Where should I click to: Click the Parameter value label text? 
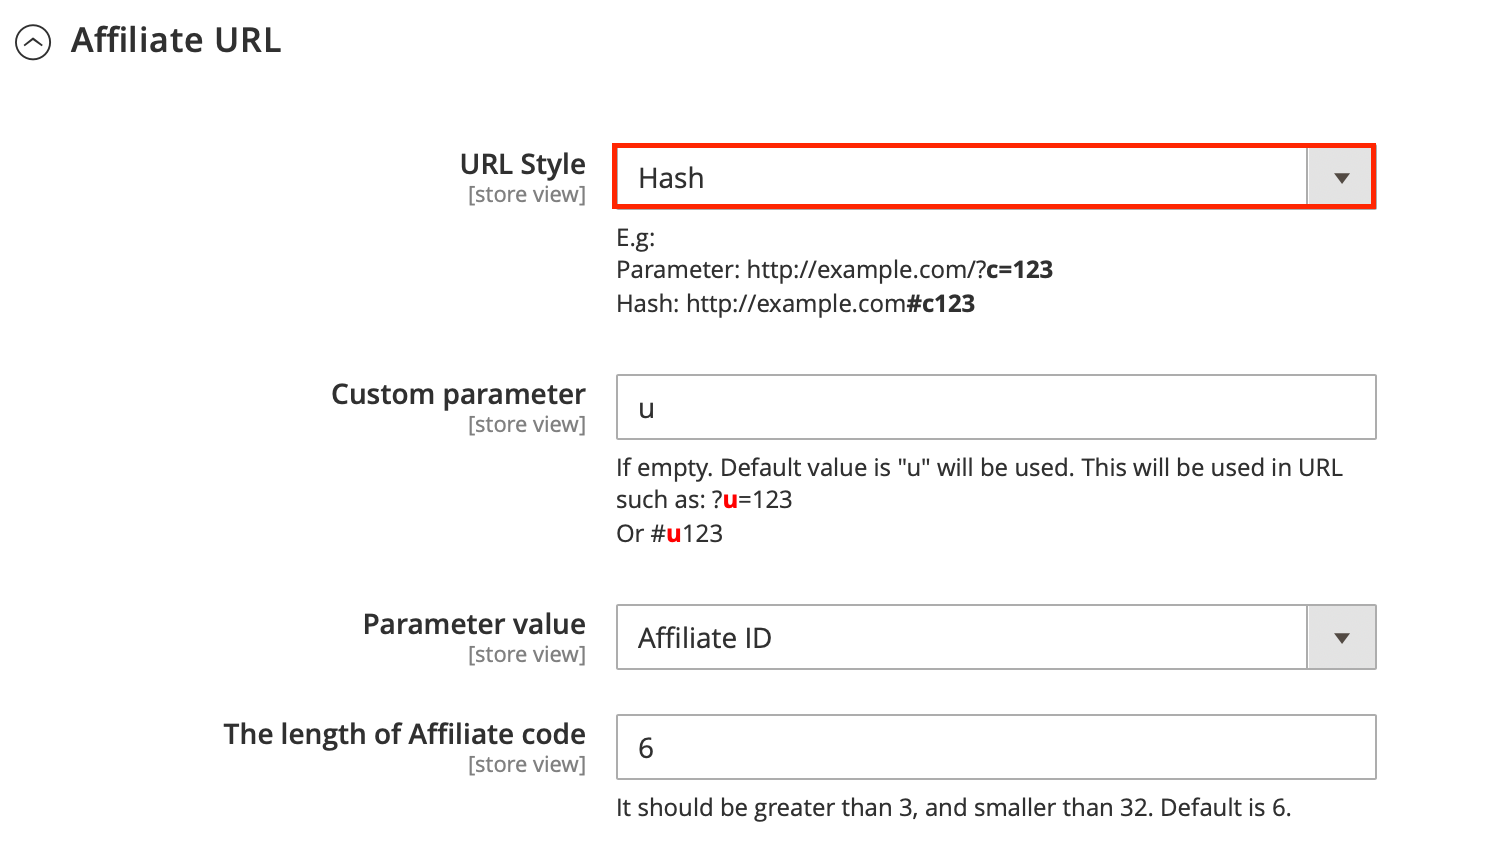473,623
